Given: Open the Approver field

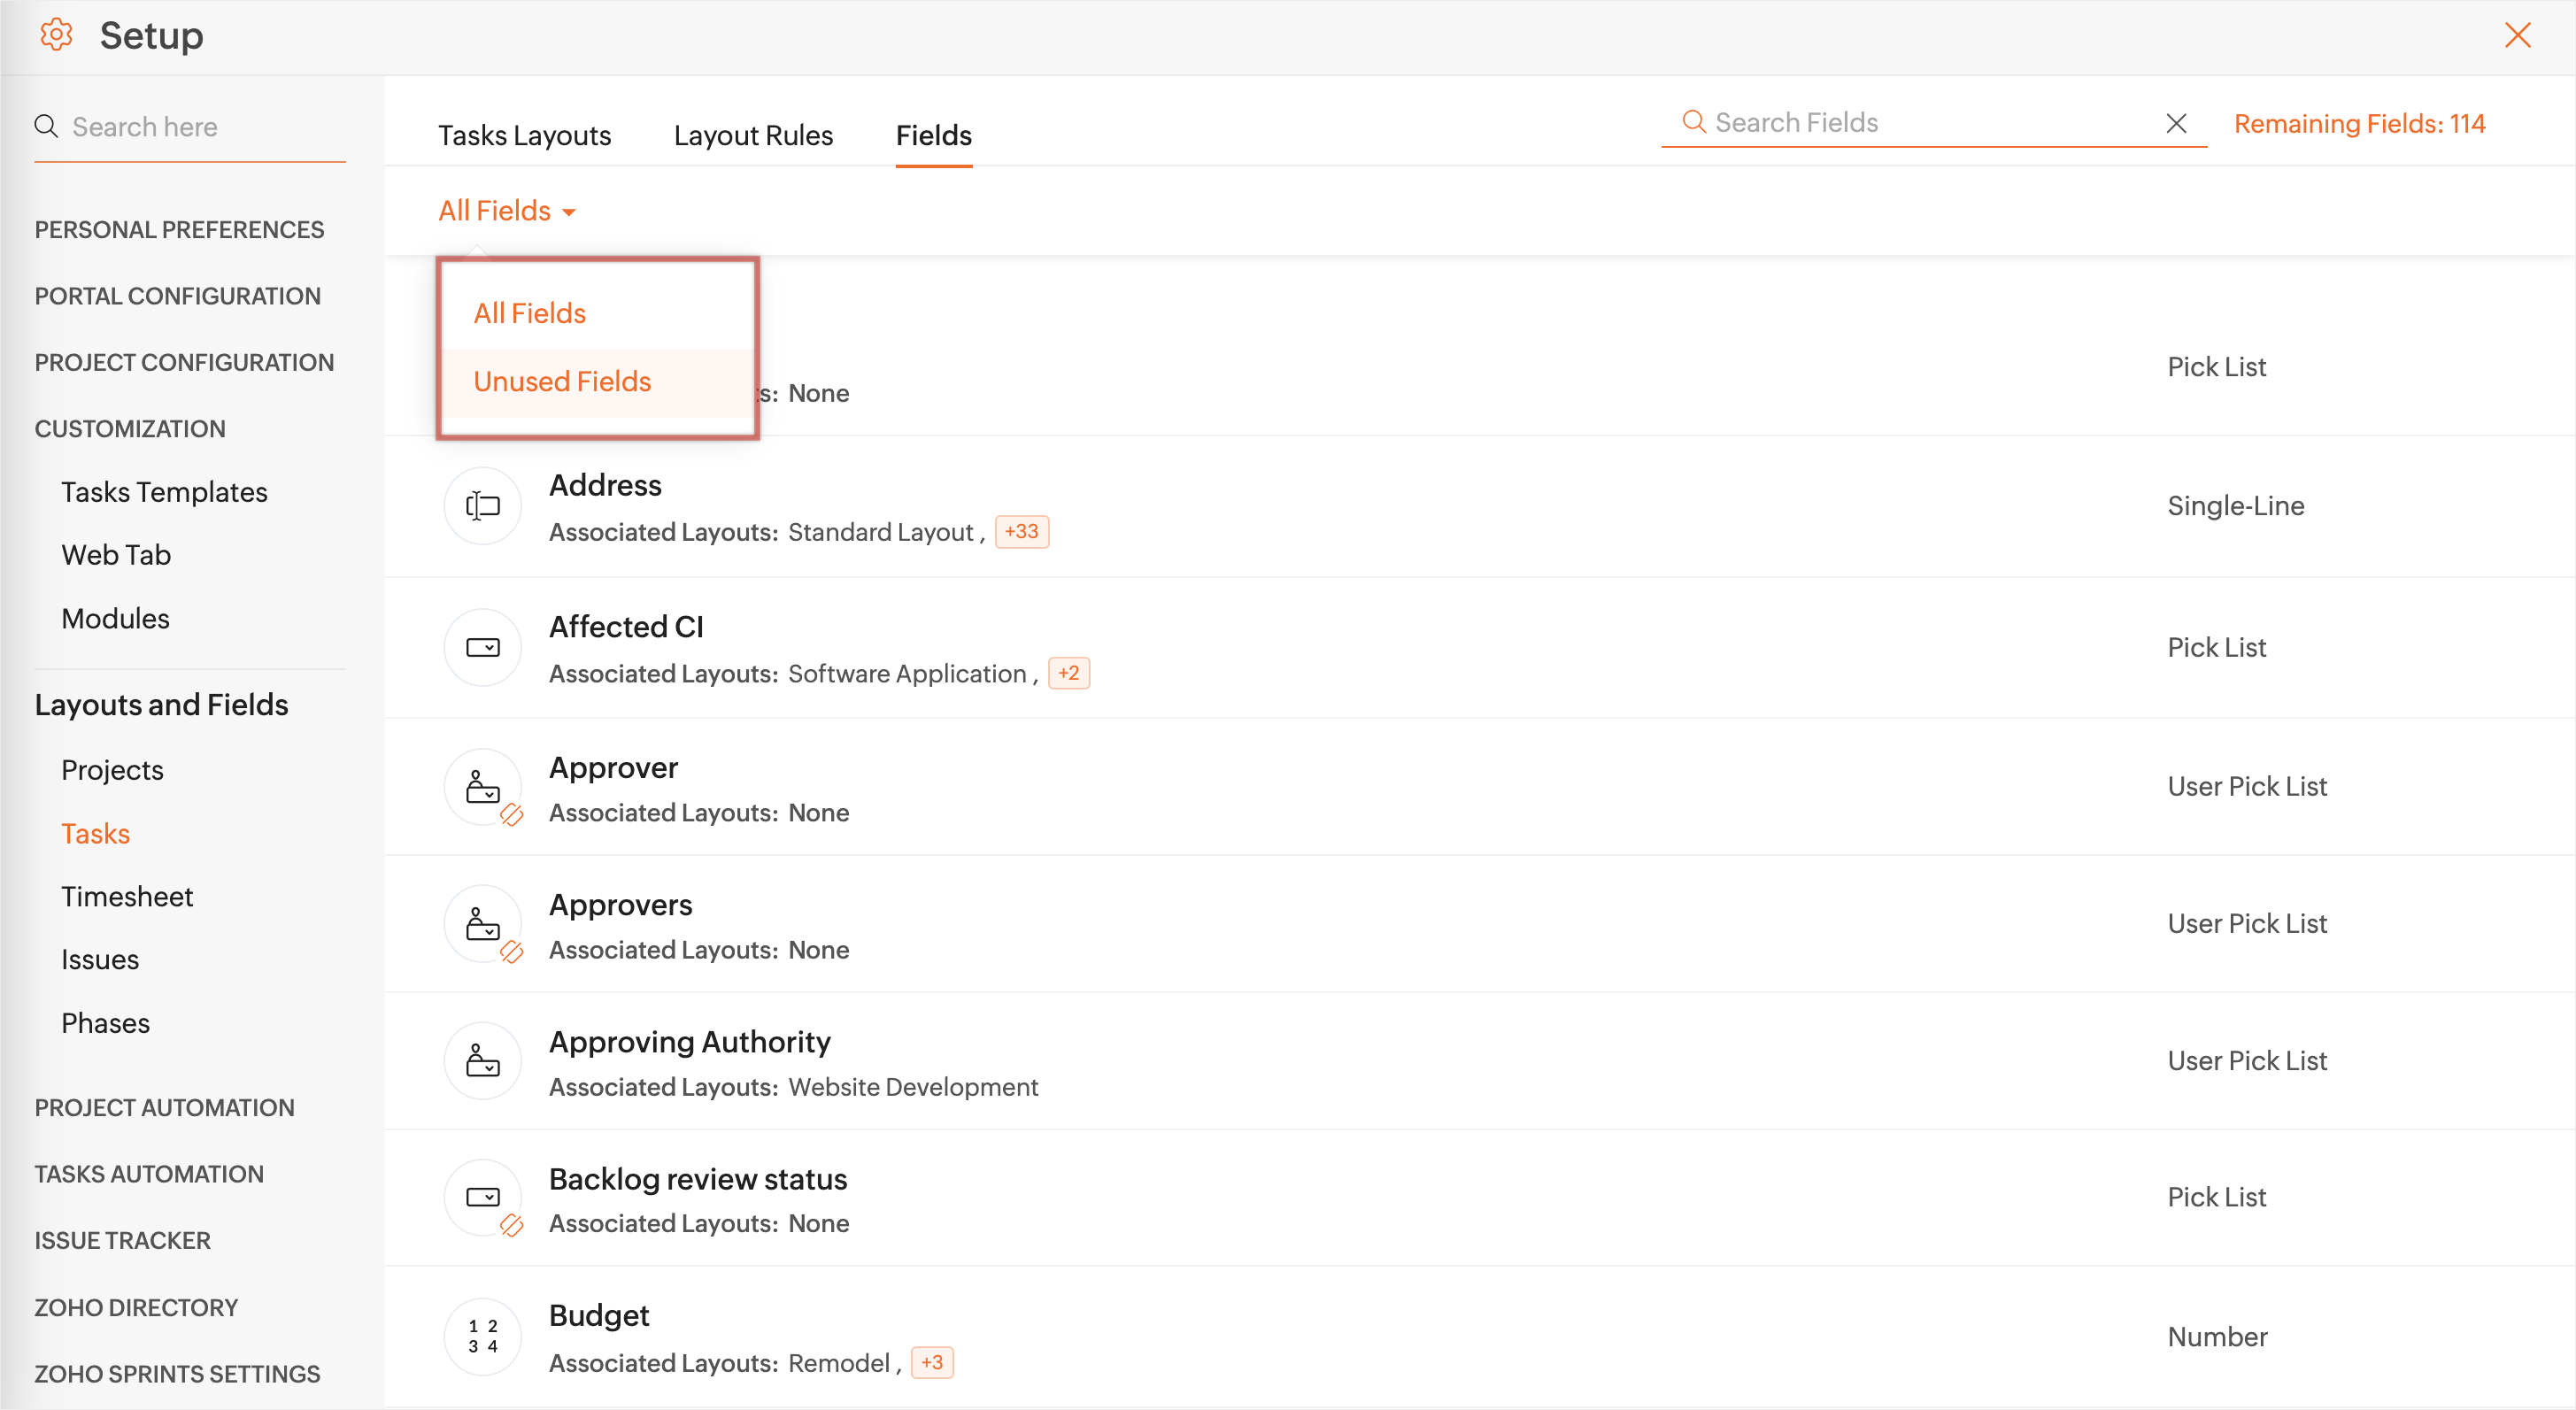Looking at the screenshot, I should [x=613, y=768].
